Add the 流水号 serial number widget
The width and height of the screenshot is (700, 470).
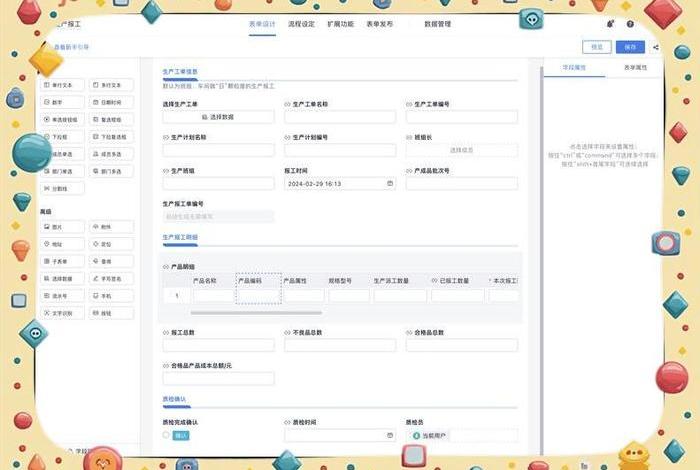tap(62, 296)
